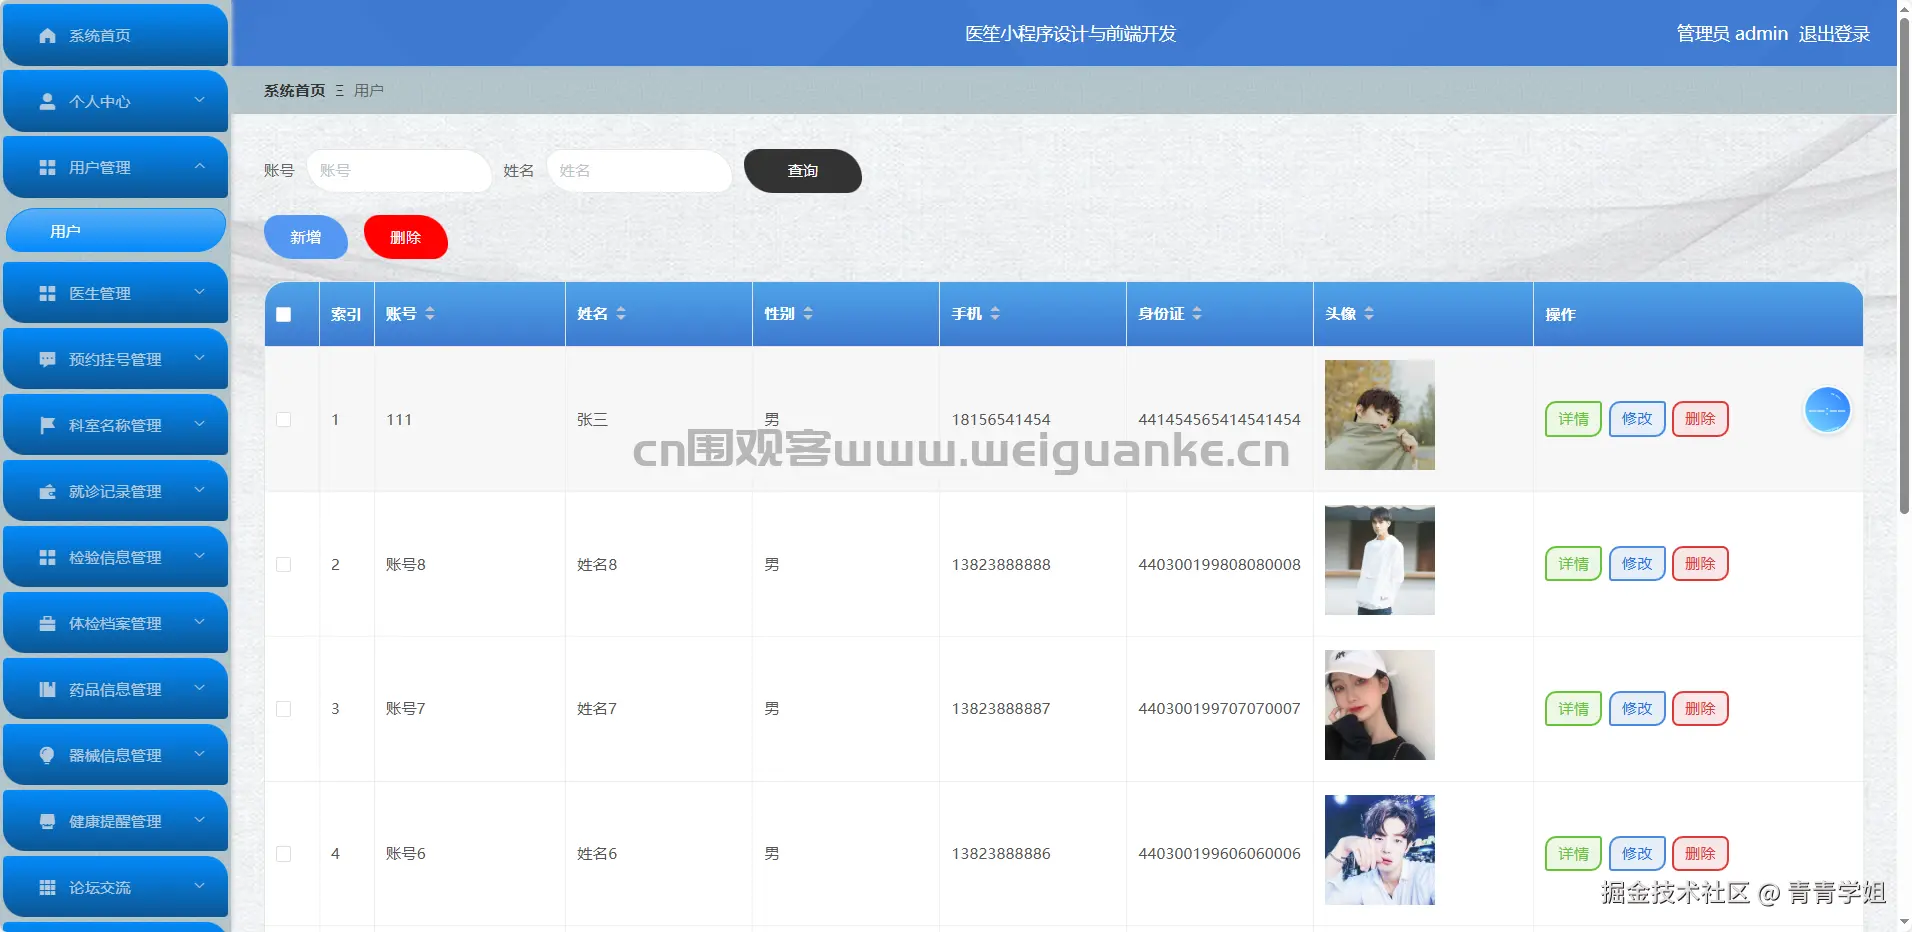
Task: Click the grid icon beside 论坛交流
Action: pos(47,888)
